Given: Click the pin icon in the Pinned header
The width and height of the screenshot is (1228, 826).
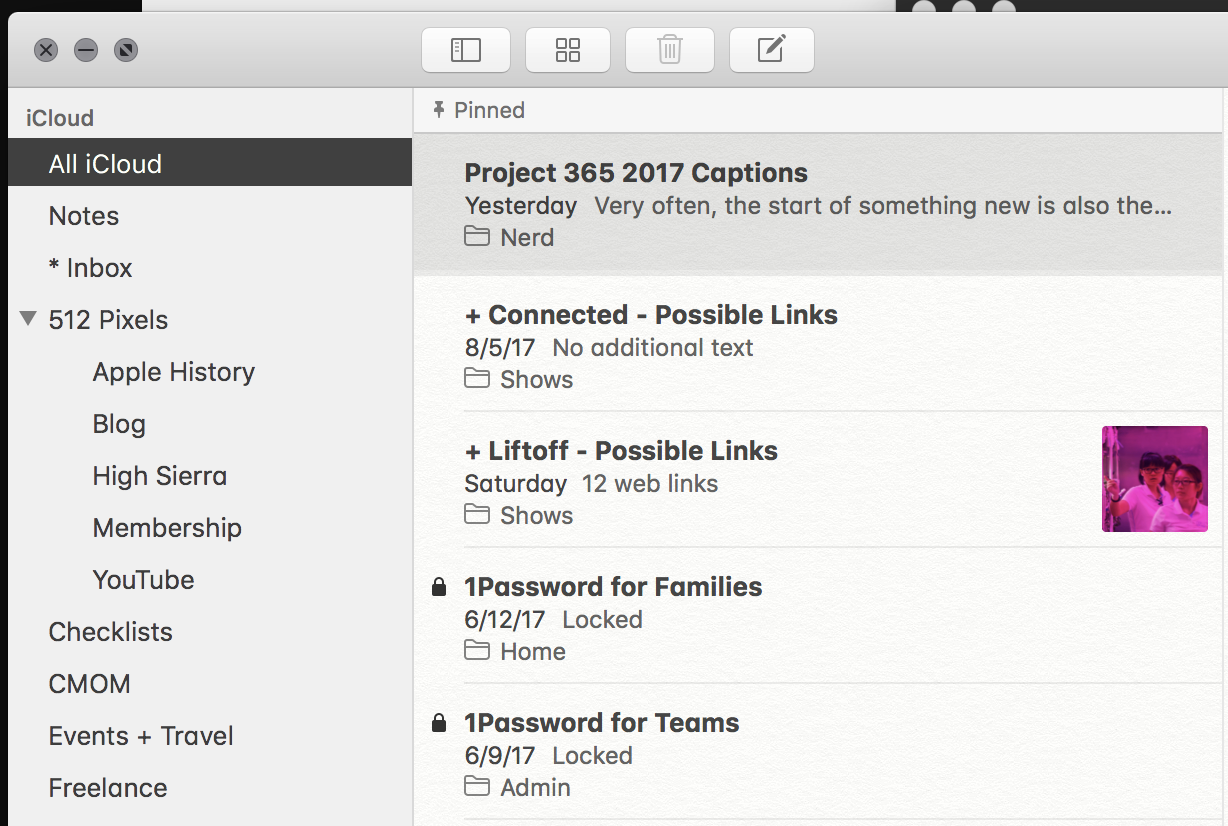Looking at the screenshot, I should click(438, 110).
